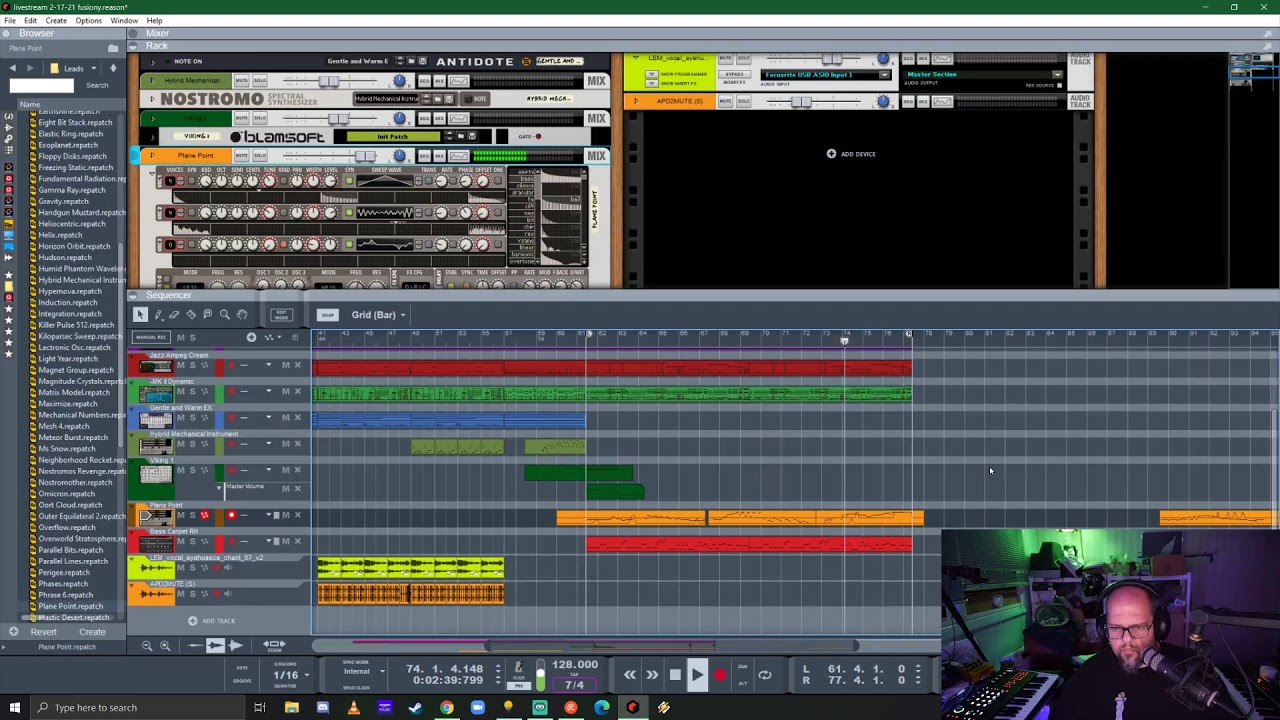
Task: Click the Play button
Action: pyautogui.click(x=697, y=675)
